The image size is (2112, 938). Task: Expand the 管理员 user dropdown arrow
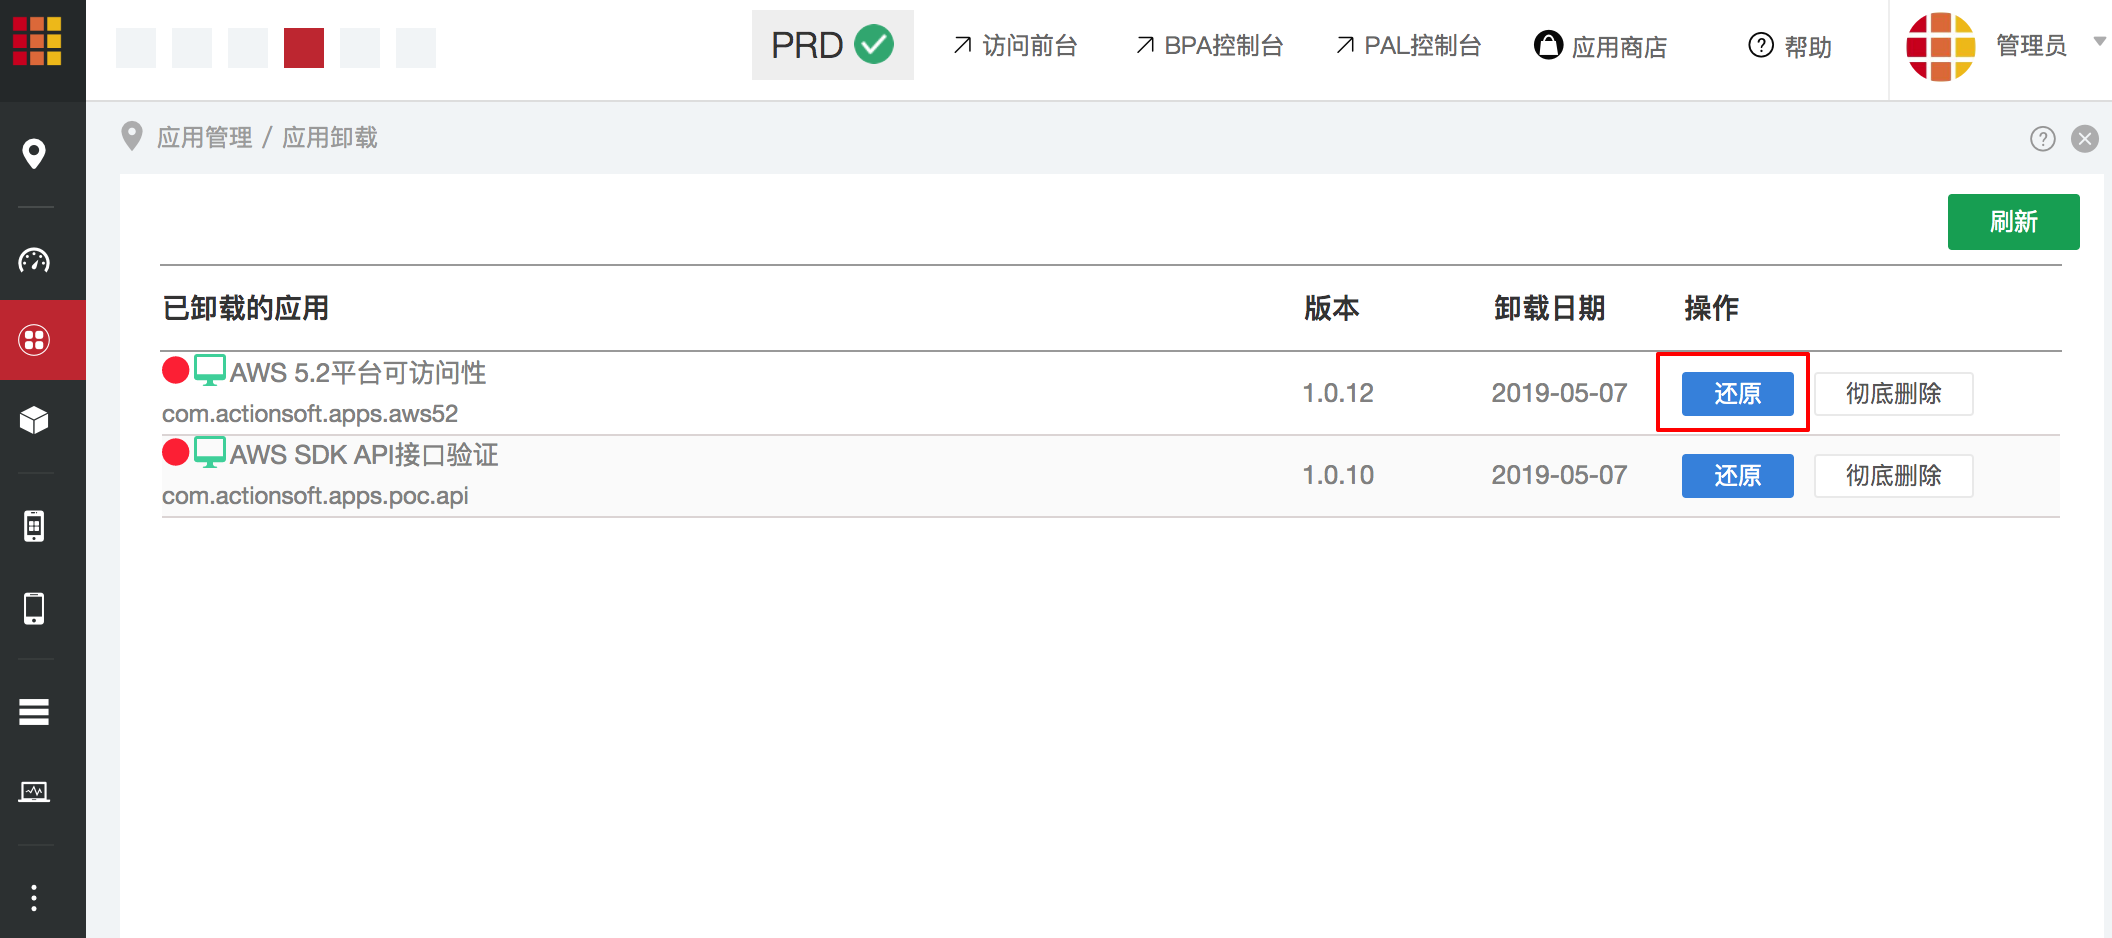click(2099, 42)
